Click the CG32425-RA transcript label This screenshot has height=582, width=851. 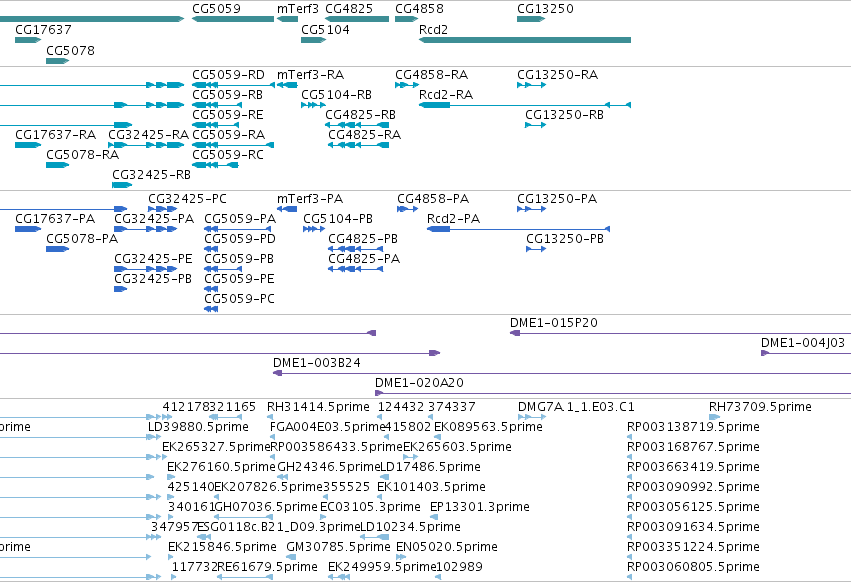[149, 135]
